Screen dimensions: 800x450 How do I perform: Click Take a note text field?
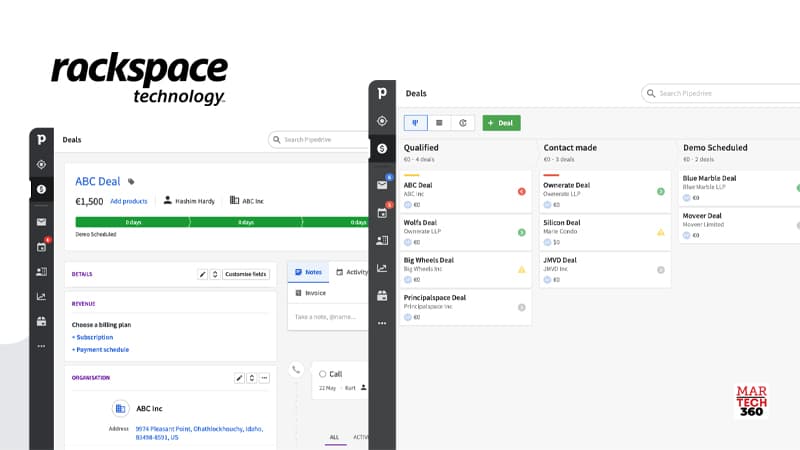tap(326, 317)
